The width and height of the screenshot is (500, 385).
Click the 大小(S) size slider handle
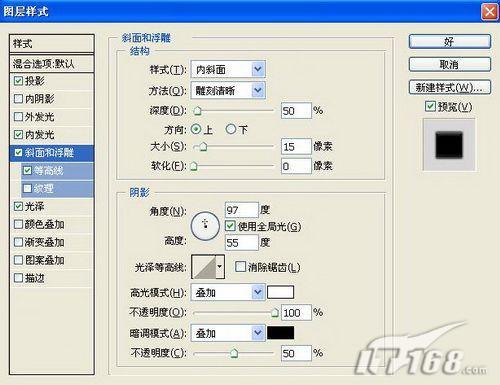203,146
